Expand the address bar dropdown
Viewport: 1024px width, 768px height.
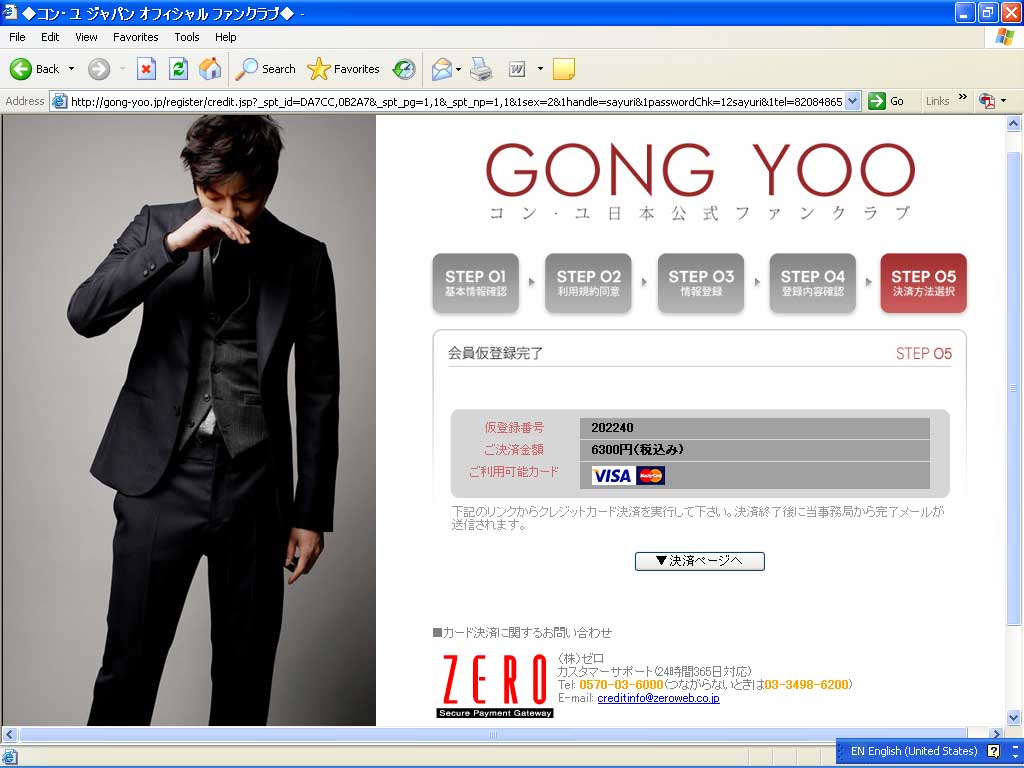pos(852,101)
